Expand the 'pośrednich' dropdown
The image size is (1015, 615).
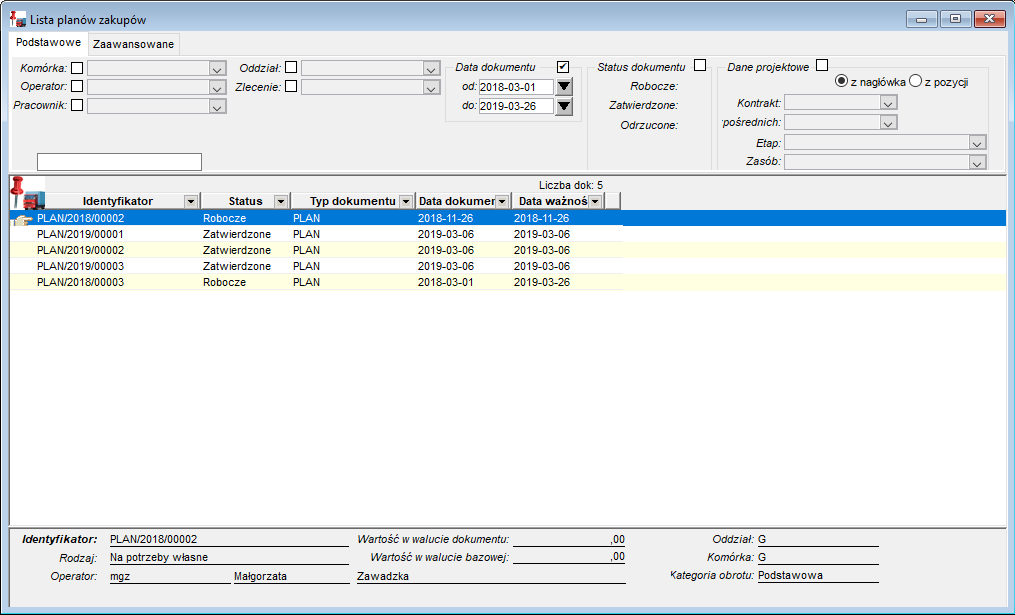point(888,122)
